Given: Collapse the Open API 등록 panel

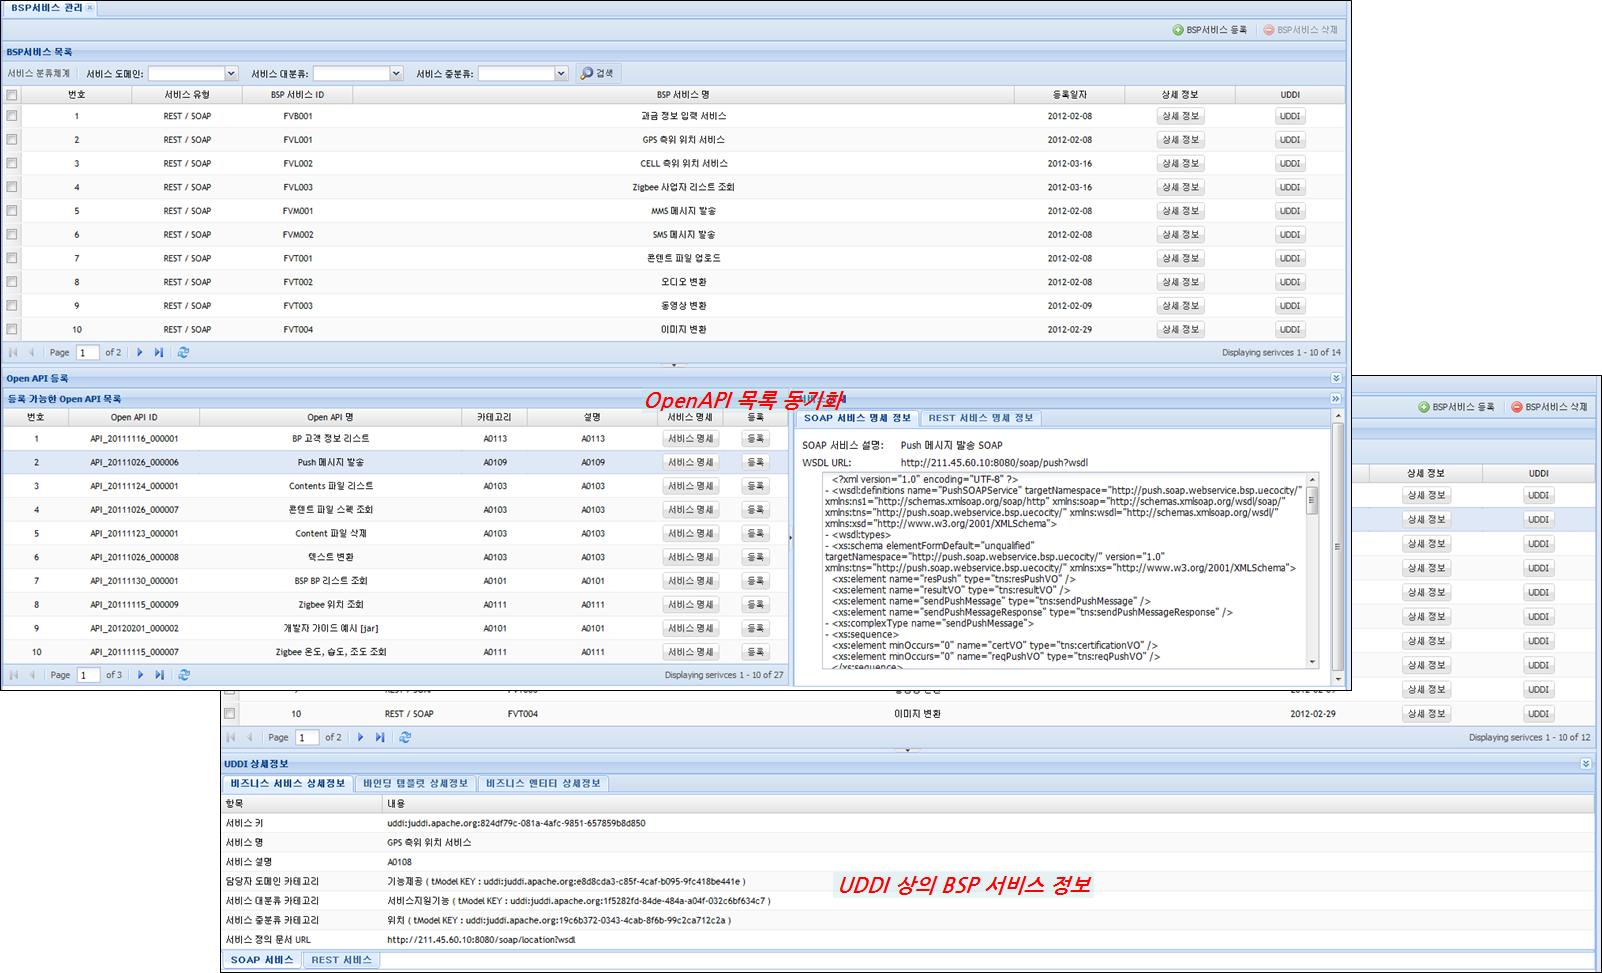Looking at the screenshot, I should pos(1336,378).
